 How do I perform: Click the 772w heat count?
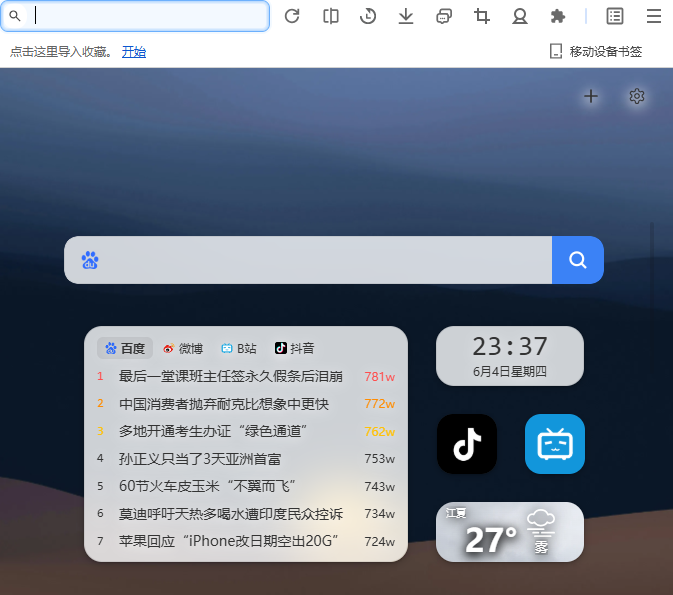coord(379,404)
